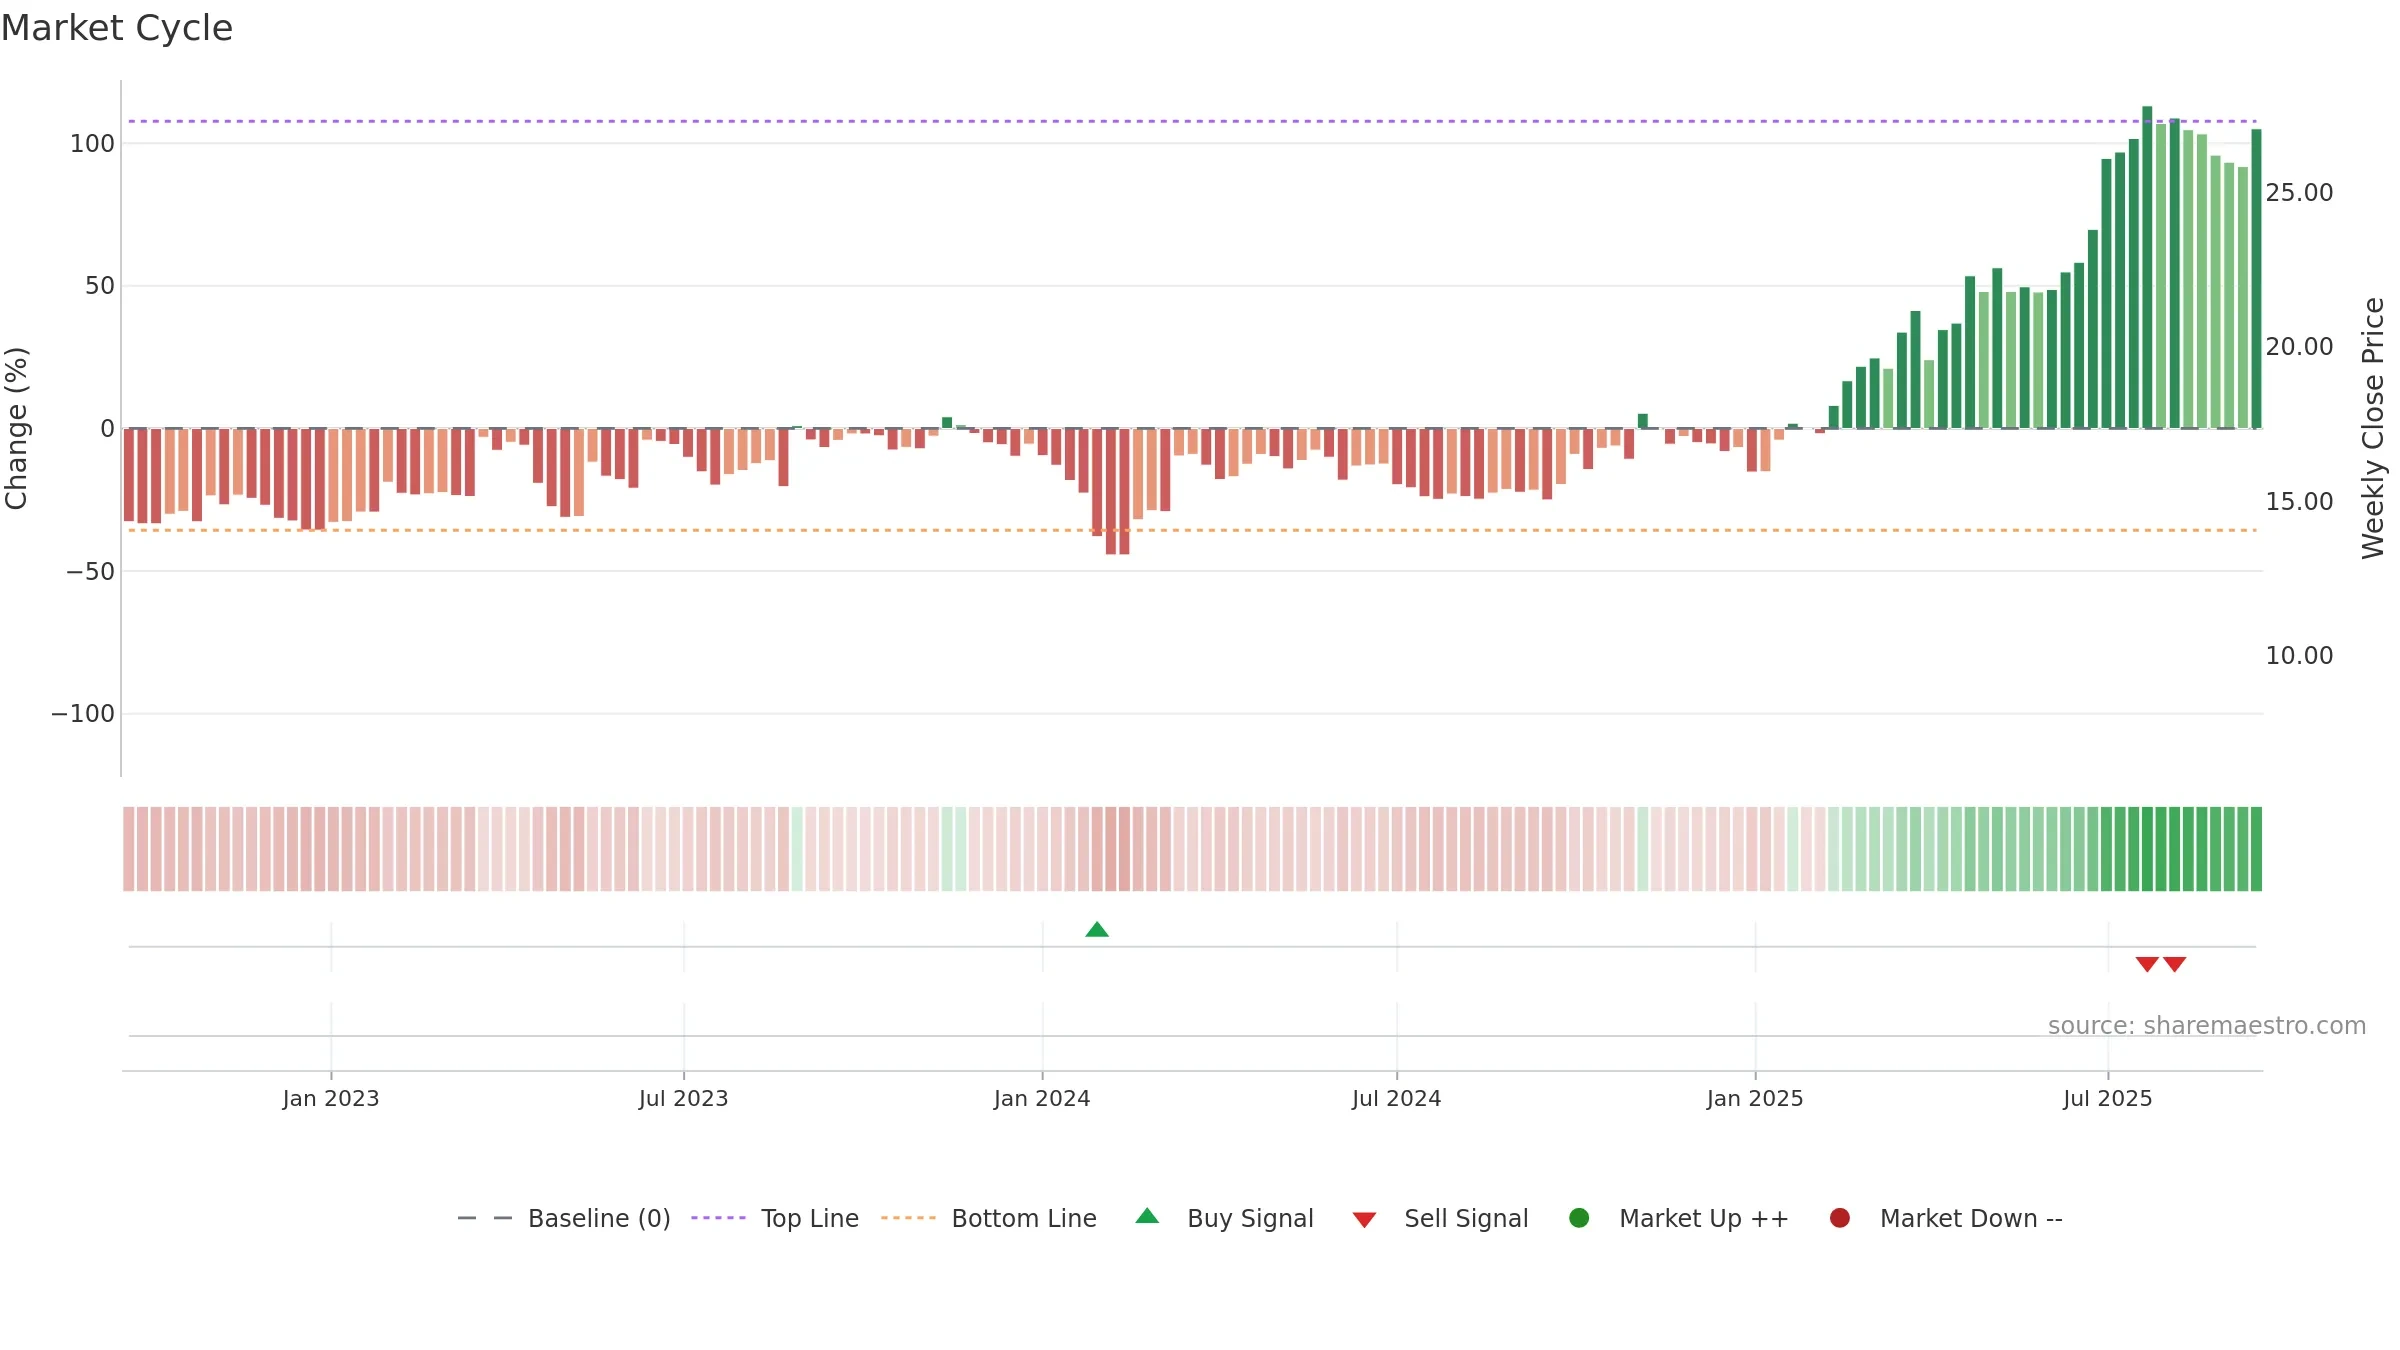The width and height of the screenshot is (2400, 1350).
Task: Click the Market Cycle chart title
Action: [x=117, y=28]
